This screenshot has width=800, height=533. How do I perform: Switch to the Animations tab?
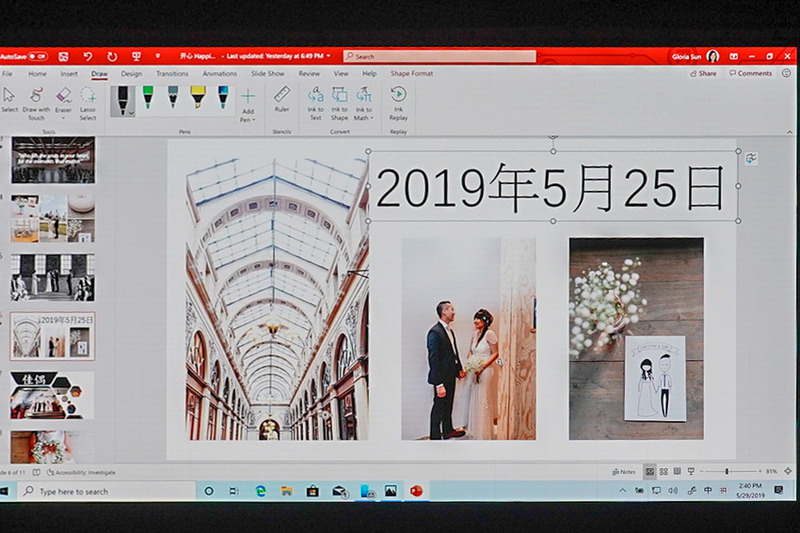219,74
